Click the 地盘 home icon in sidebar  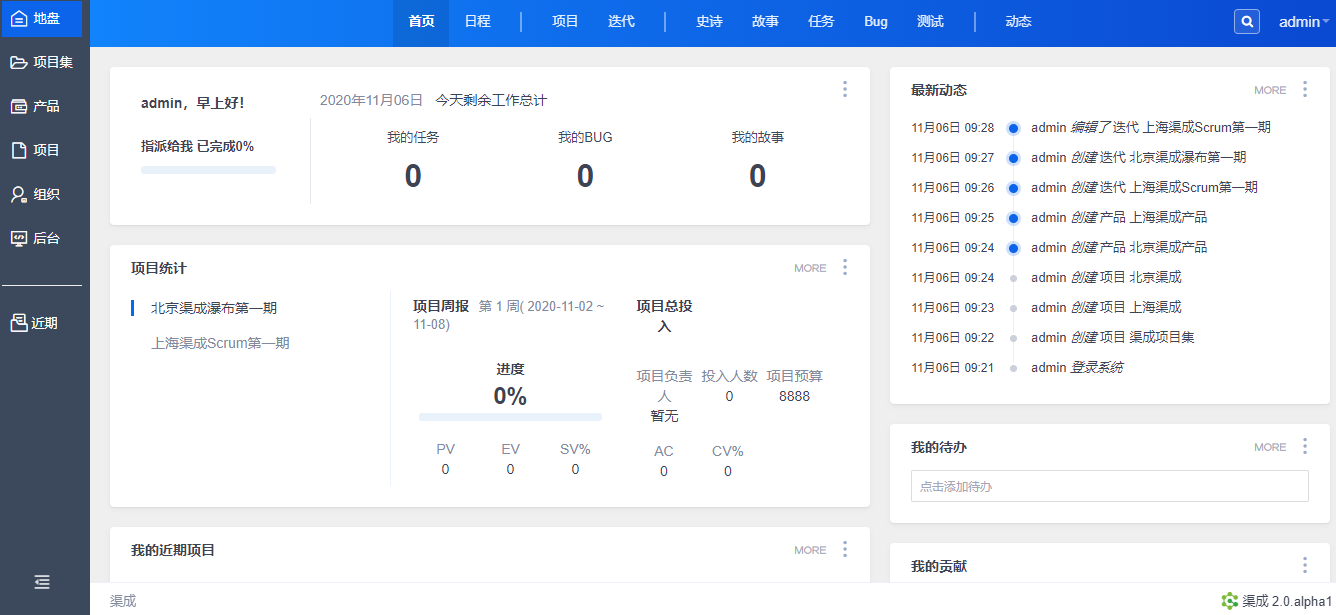point(19,18)
